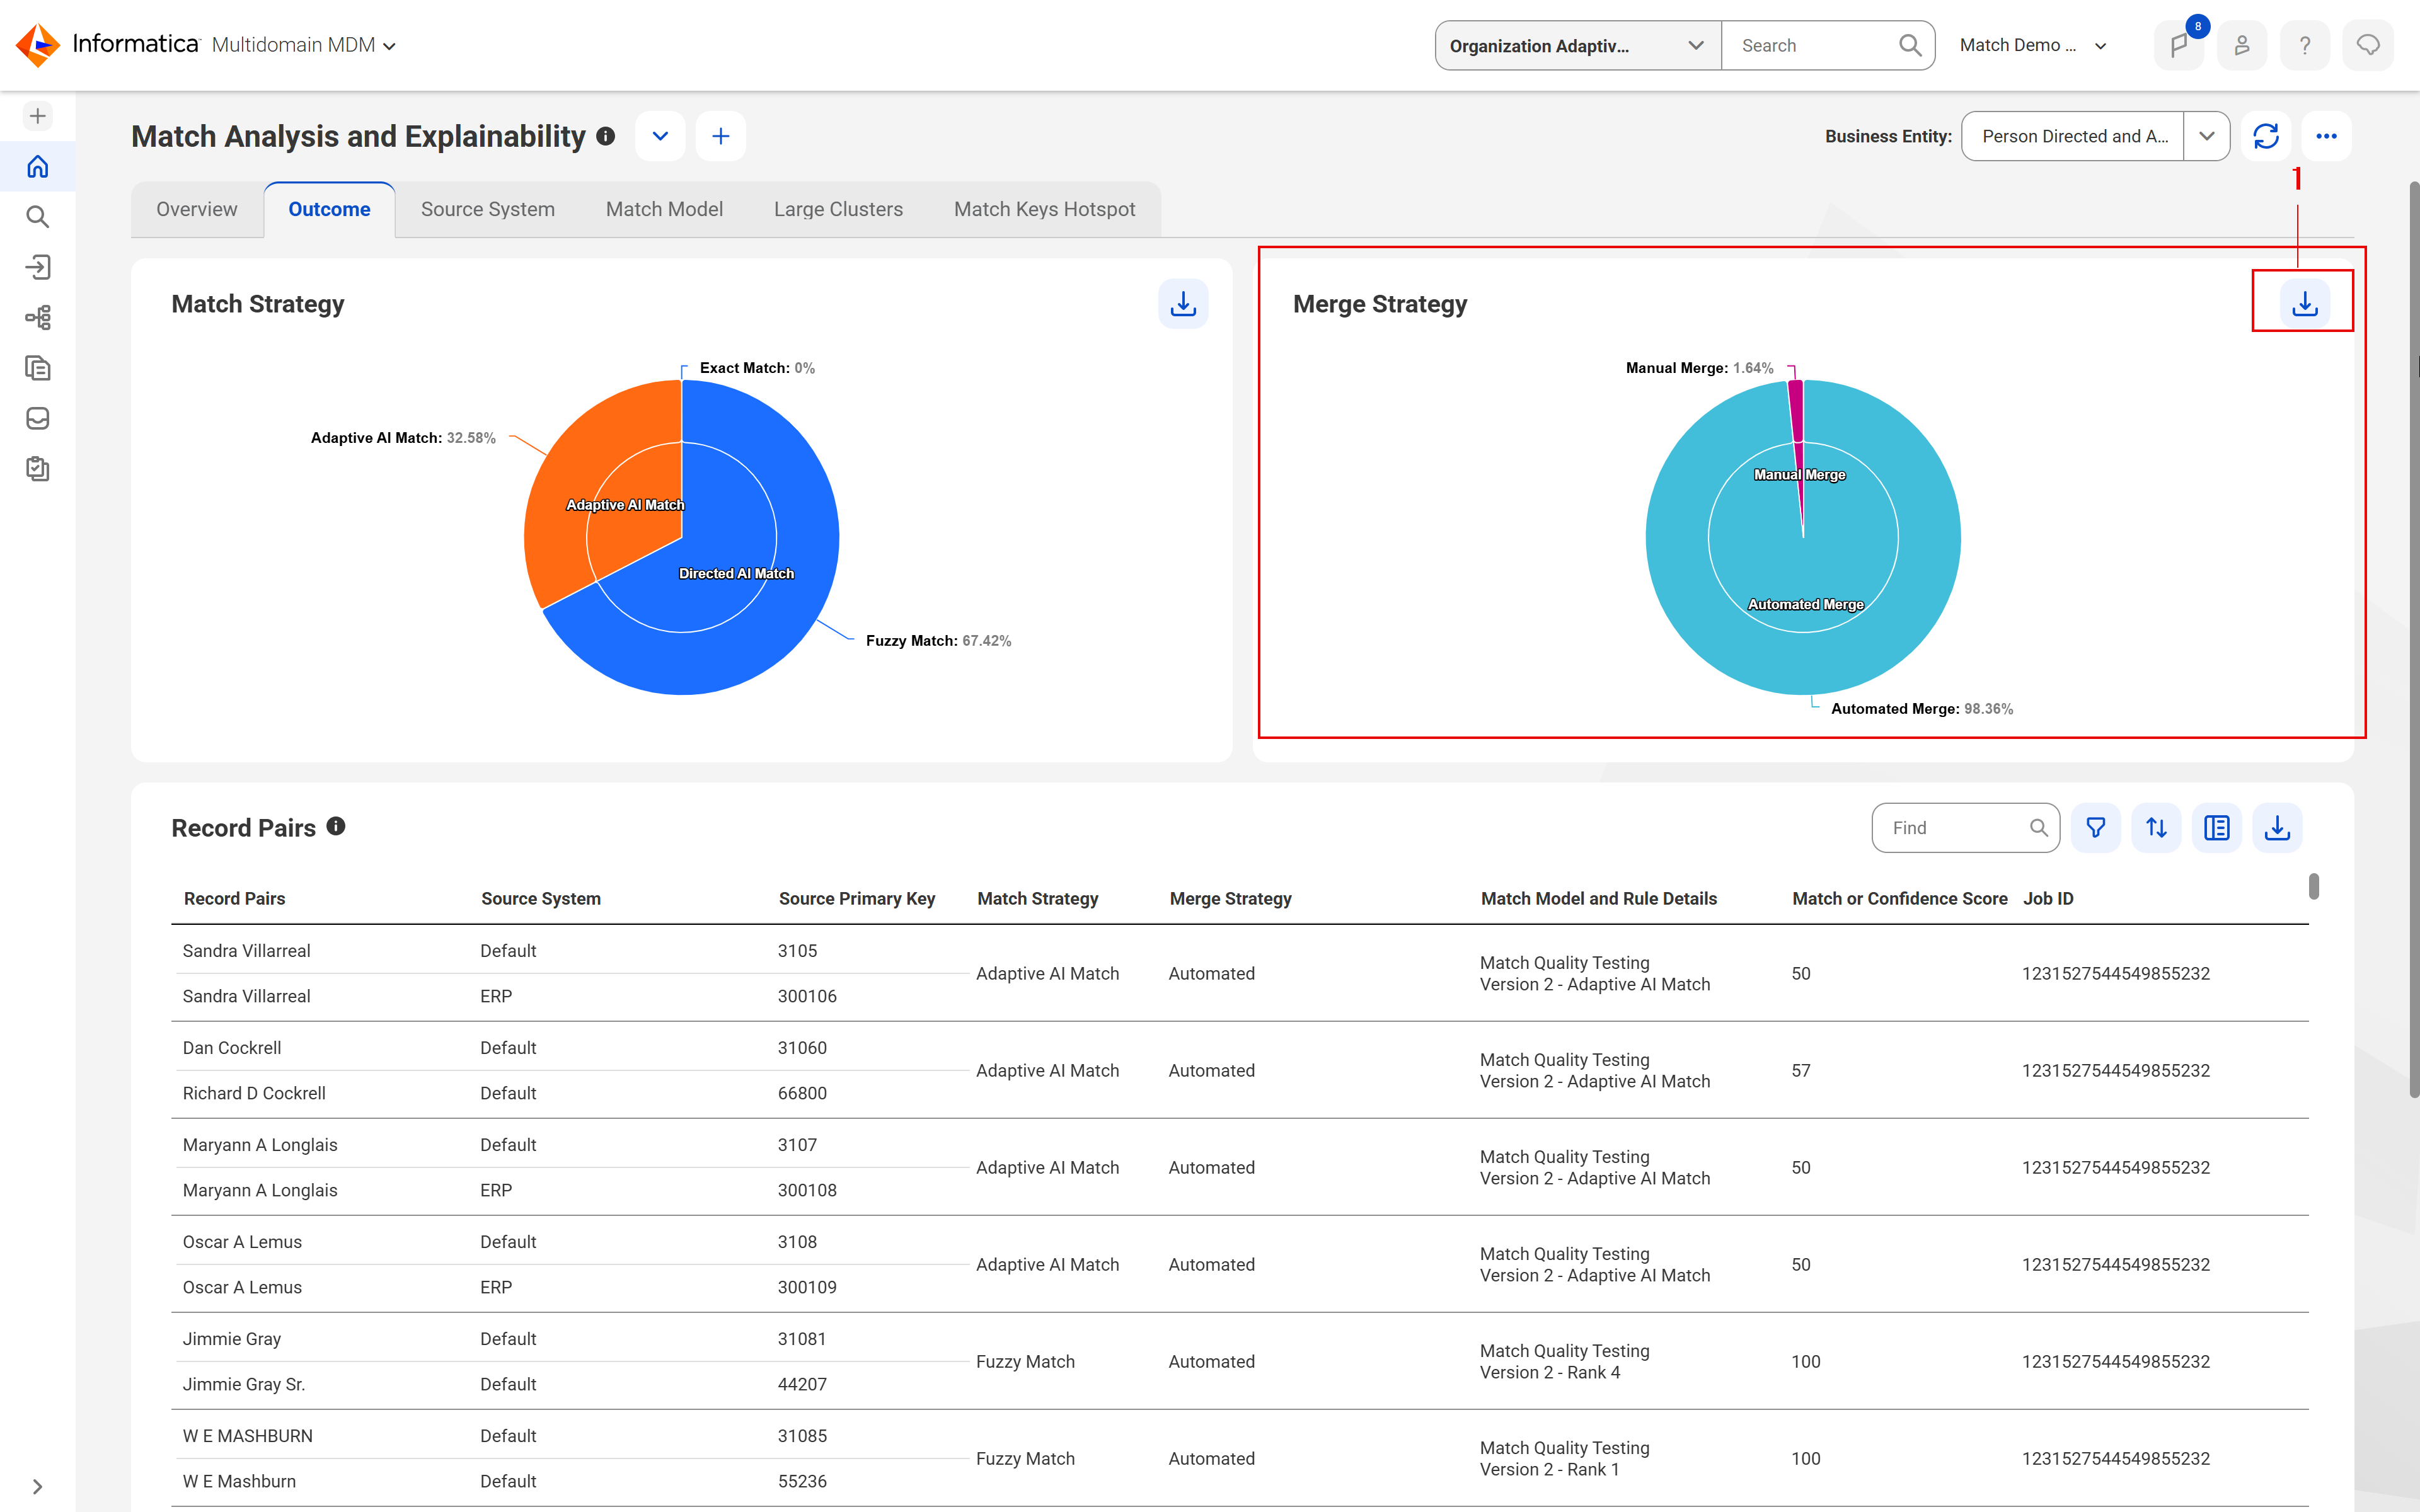Click the Fuzzy Match: 67.42% label
Screen dimensions: 2420x1512
click(x=938, y=640)
